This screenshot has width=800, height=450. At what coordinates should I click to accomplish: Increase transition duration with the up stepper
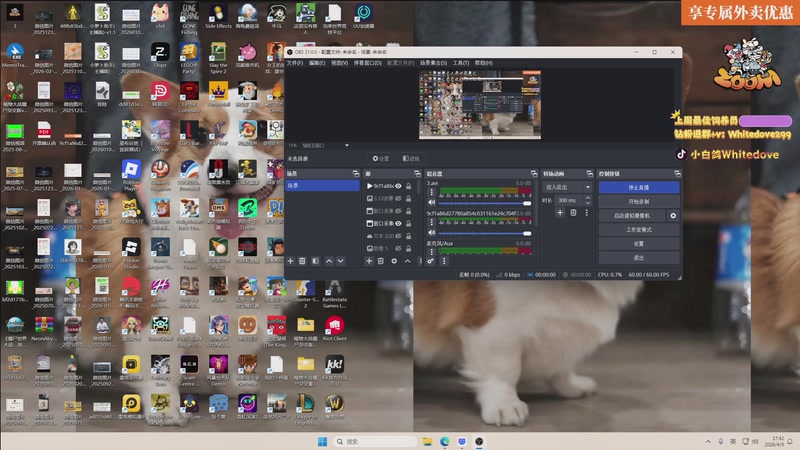click(588, 198)
